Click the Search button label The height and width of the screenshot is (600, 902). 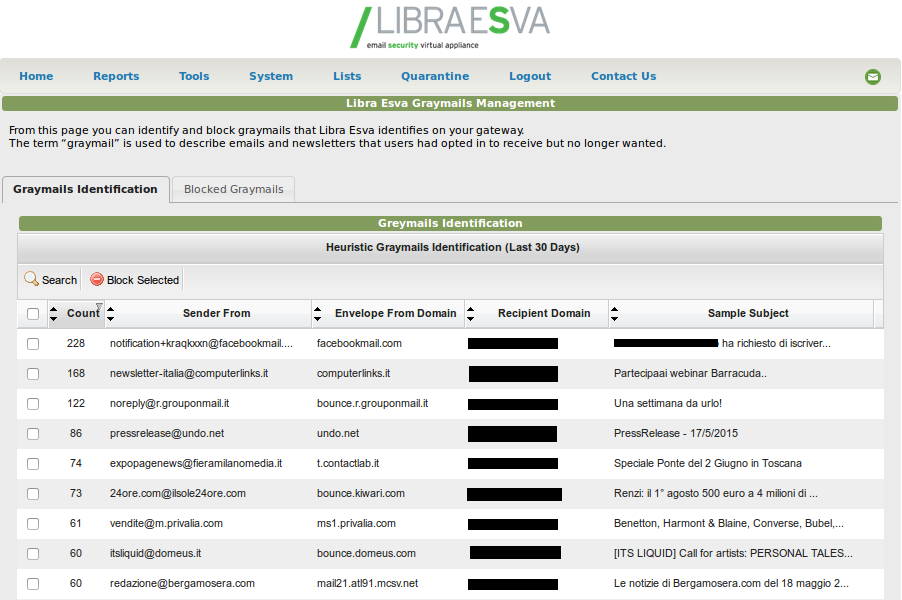(x=59, y=280)
